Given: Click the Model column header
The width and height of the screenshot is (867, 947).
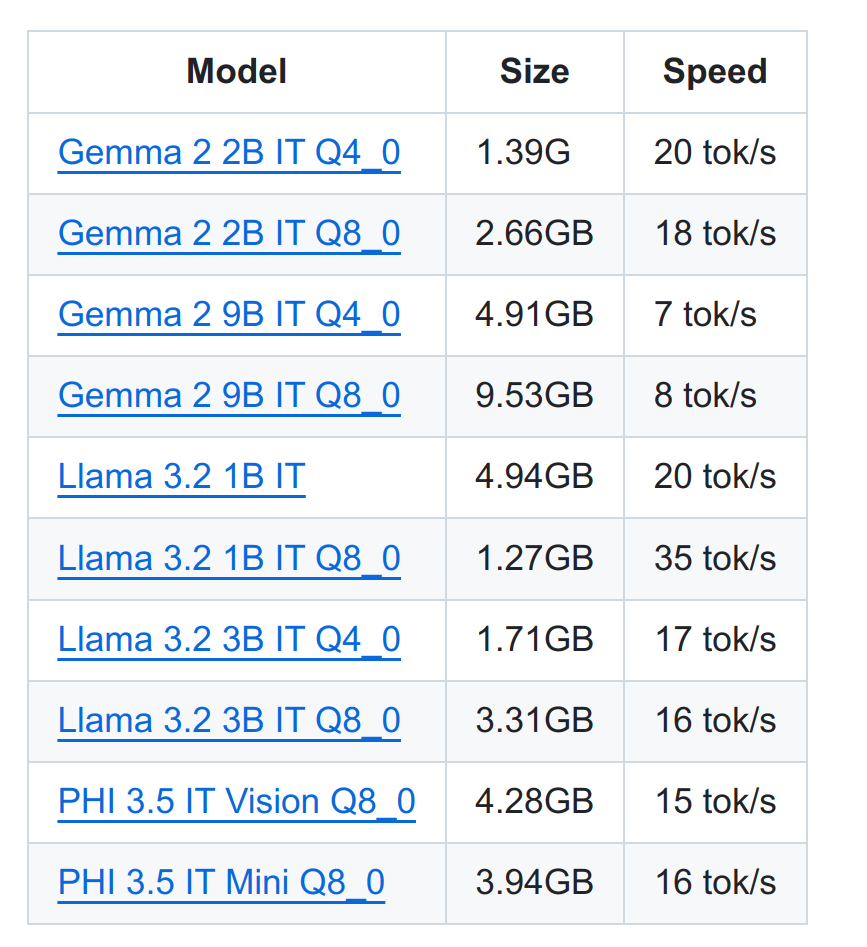Looking at the screenshot, I should point(237,71).
